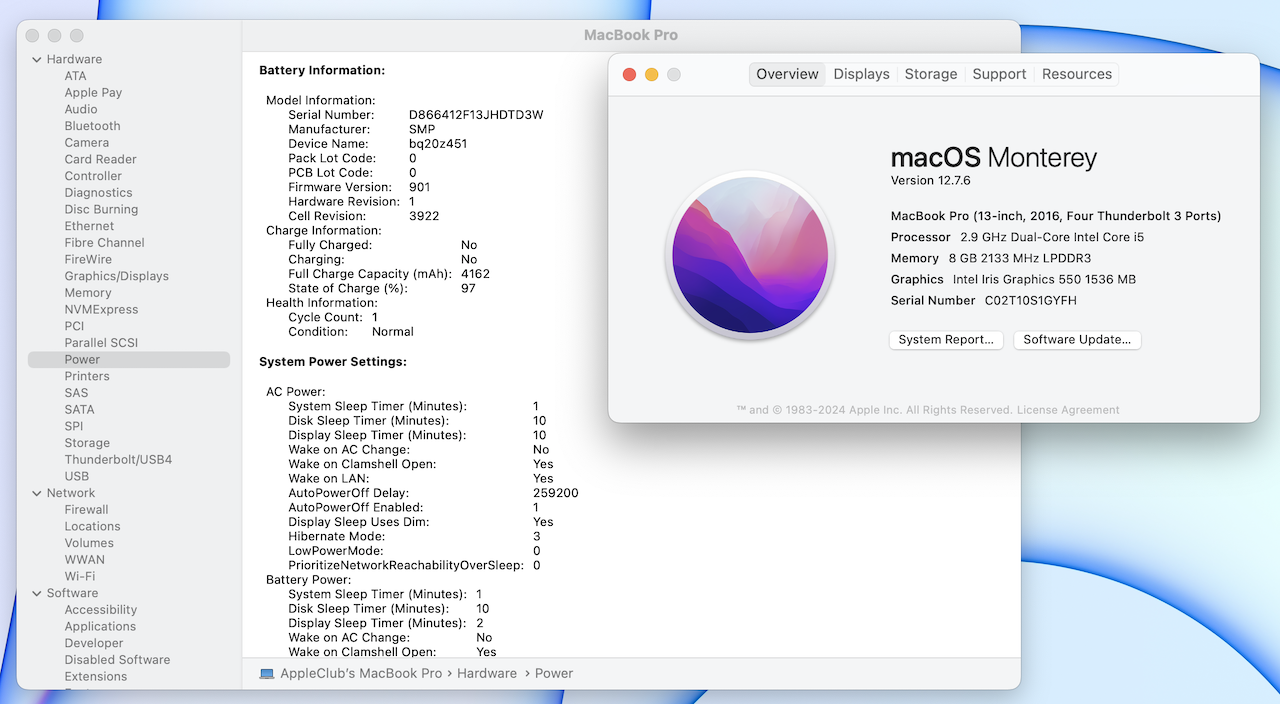Viewport: 1280px width, 704px height.
Task: Select Ethernet in the sidebar
Action: point(90,226)
